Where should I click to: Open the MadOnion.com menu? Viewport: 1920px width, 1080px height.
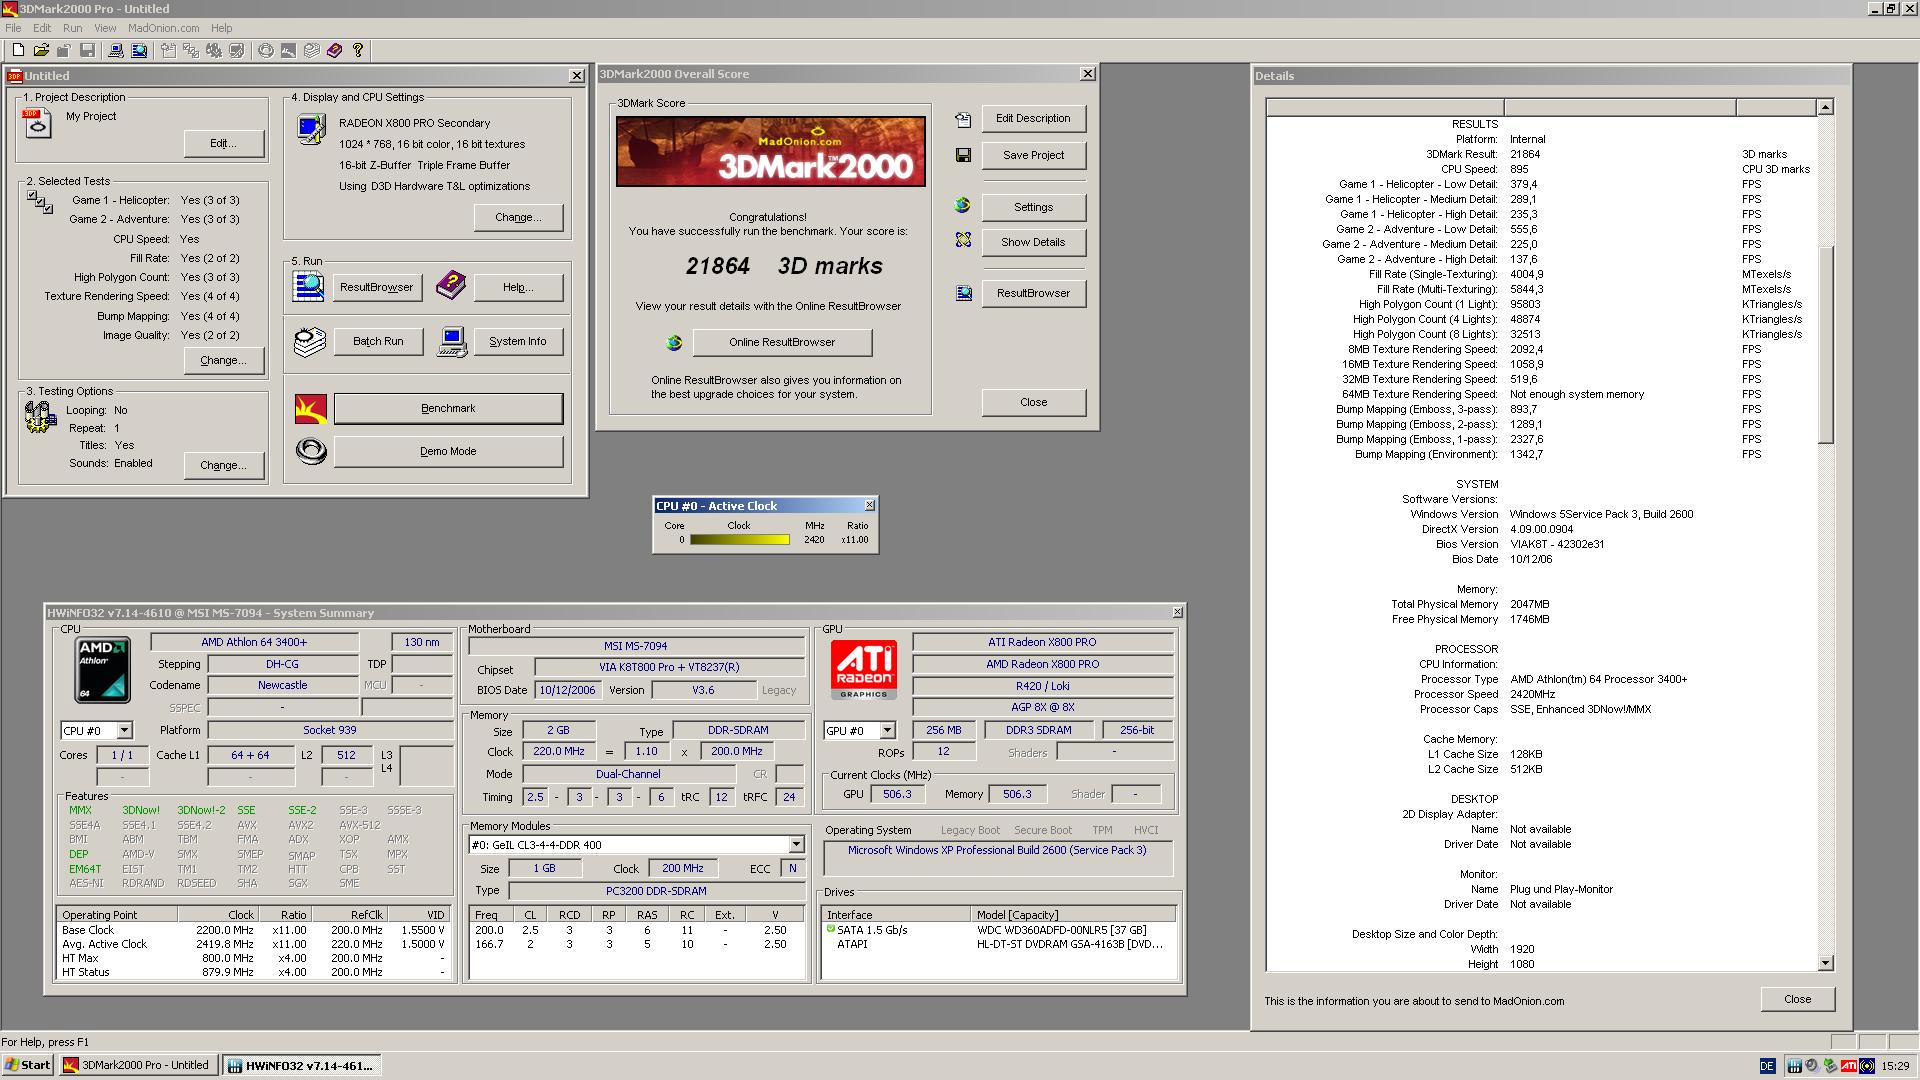tap(163, 28)
